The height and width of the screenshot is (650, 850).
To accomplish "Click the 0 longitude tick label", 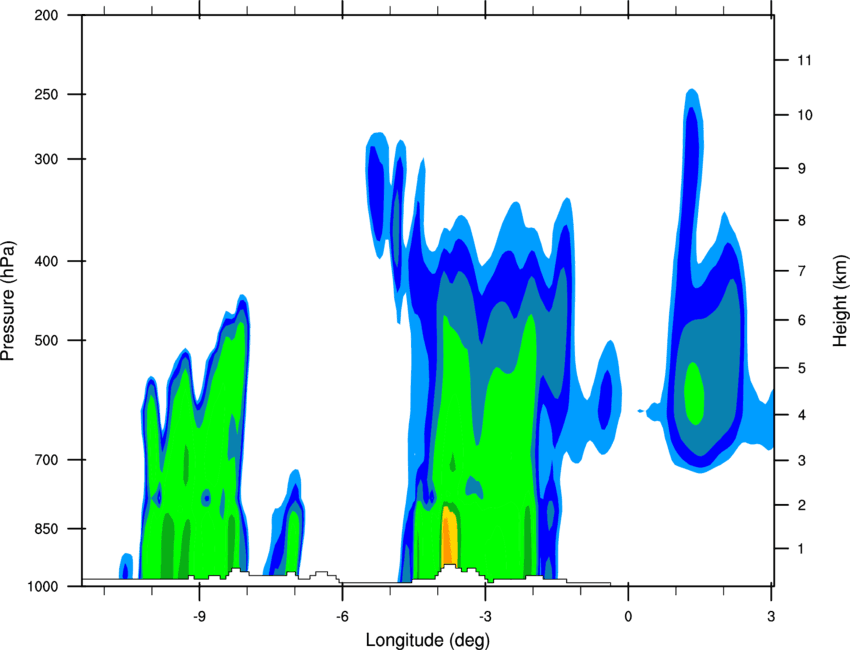I will coord(628,617).
